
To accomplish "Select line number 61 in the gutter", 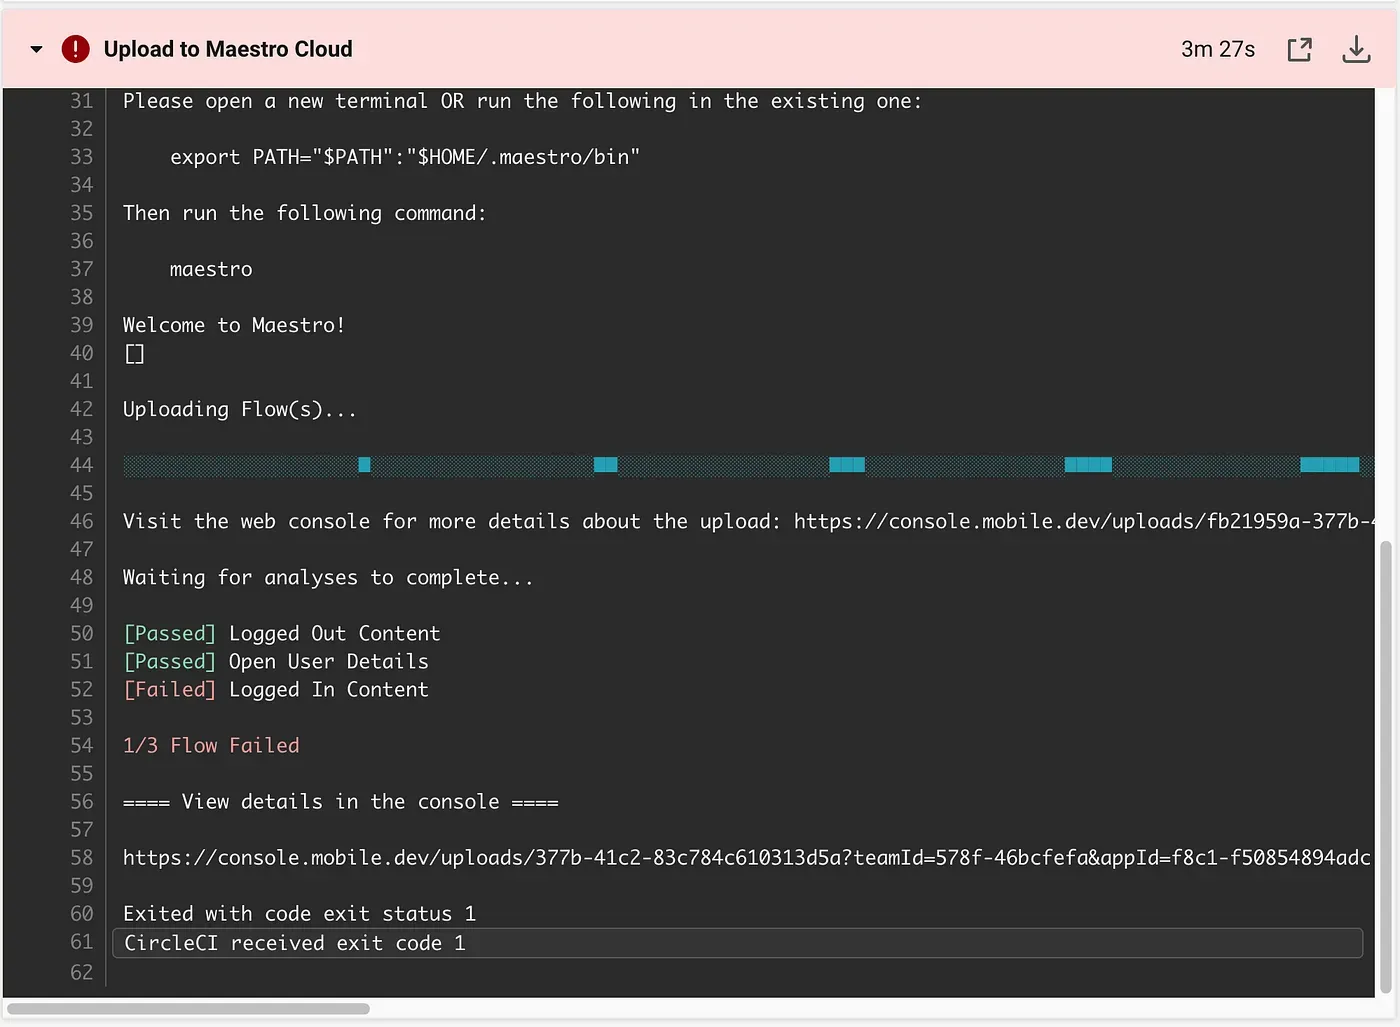I will [81, 942].
